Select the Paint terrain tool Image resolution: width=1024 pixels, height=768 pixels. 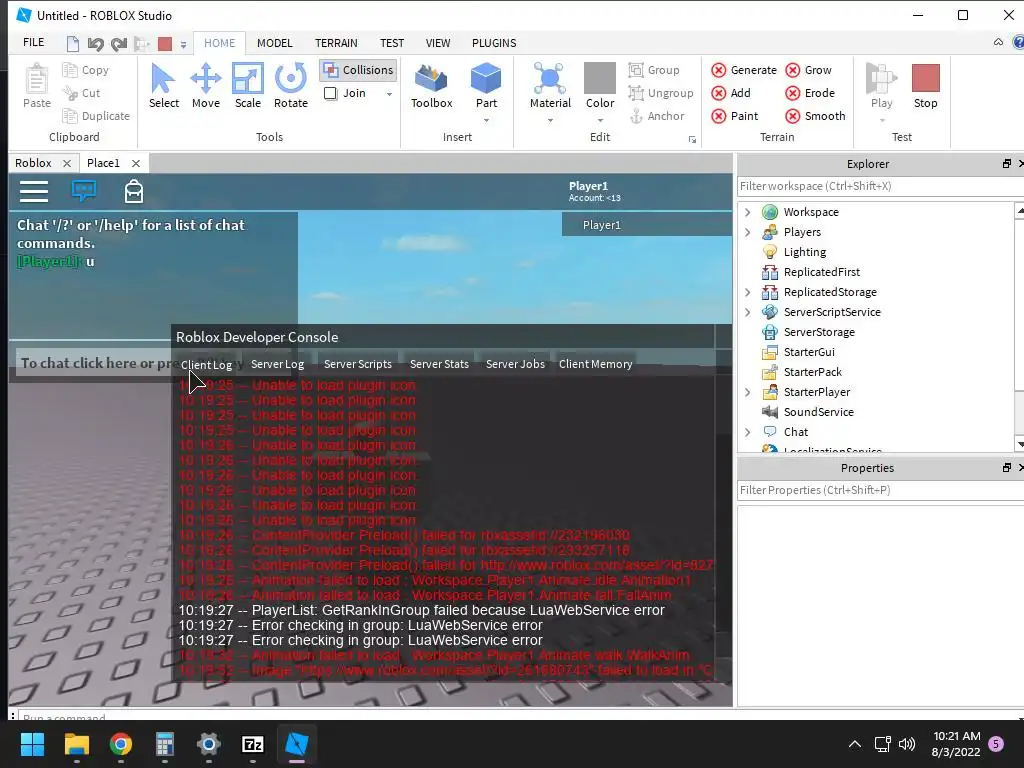pos(735,116)
